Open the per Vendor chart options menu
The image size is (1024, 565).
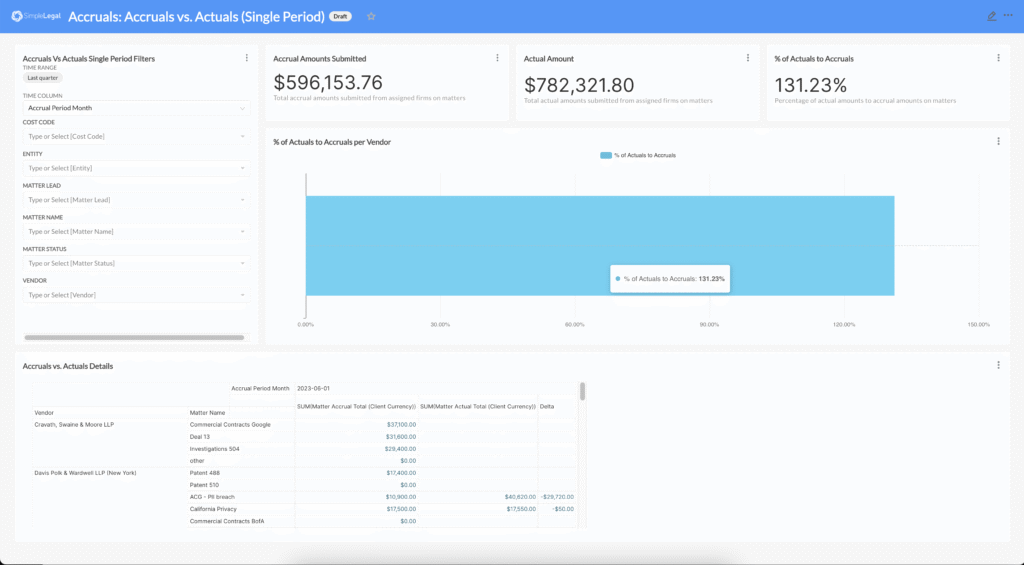coord(998,142)
